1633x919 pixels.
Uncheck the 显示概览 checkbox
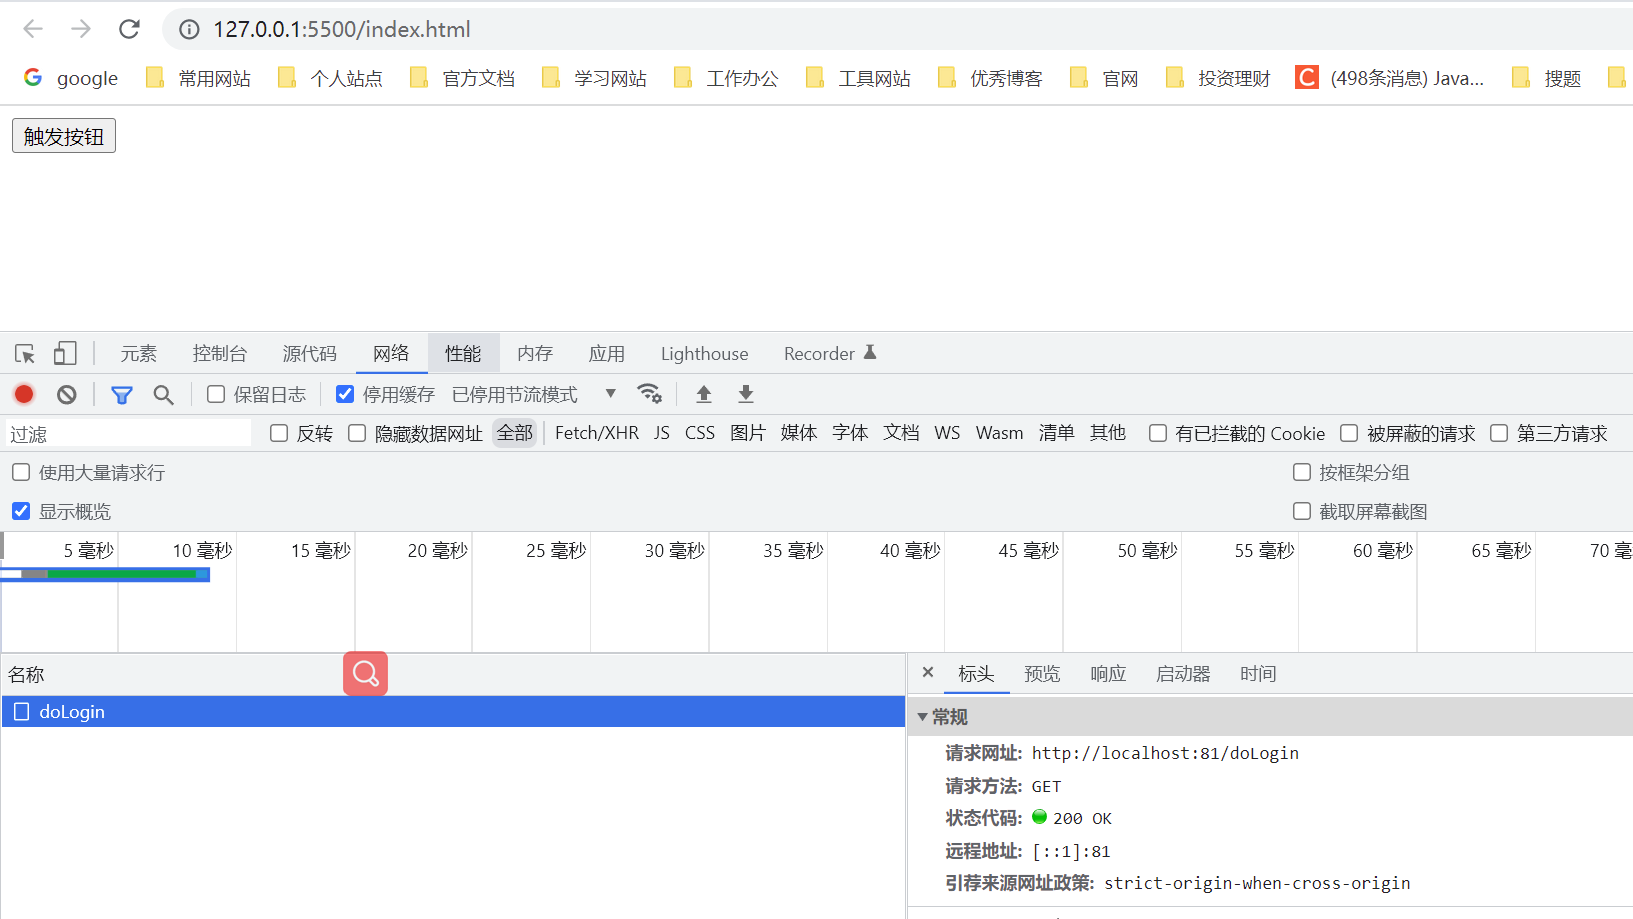(x=21, y=511)
